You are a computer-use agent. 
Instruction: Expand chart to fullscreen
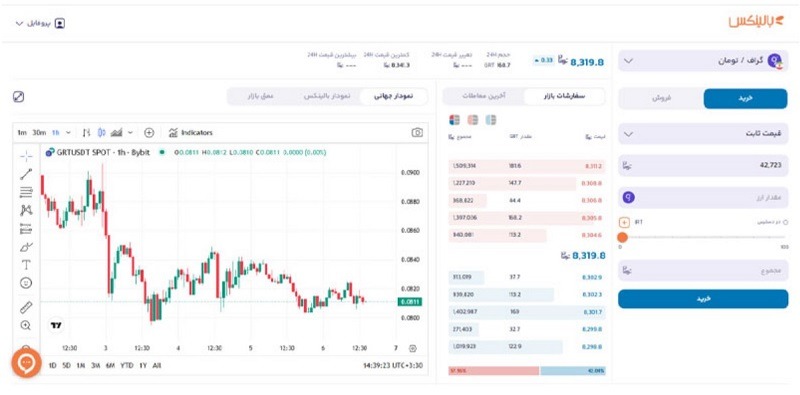(18, 96)
